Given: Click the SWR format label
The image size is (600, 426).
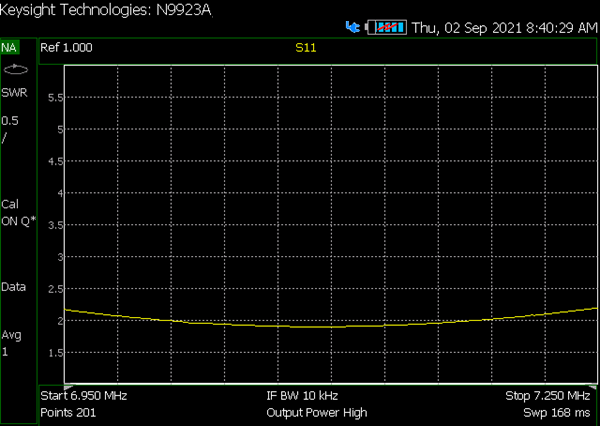Looking at the screenshot, I should click(15, 93).
